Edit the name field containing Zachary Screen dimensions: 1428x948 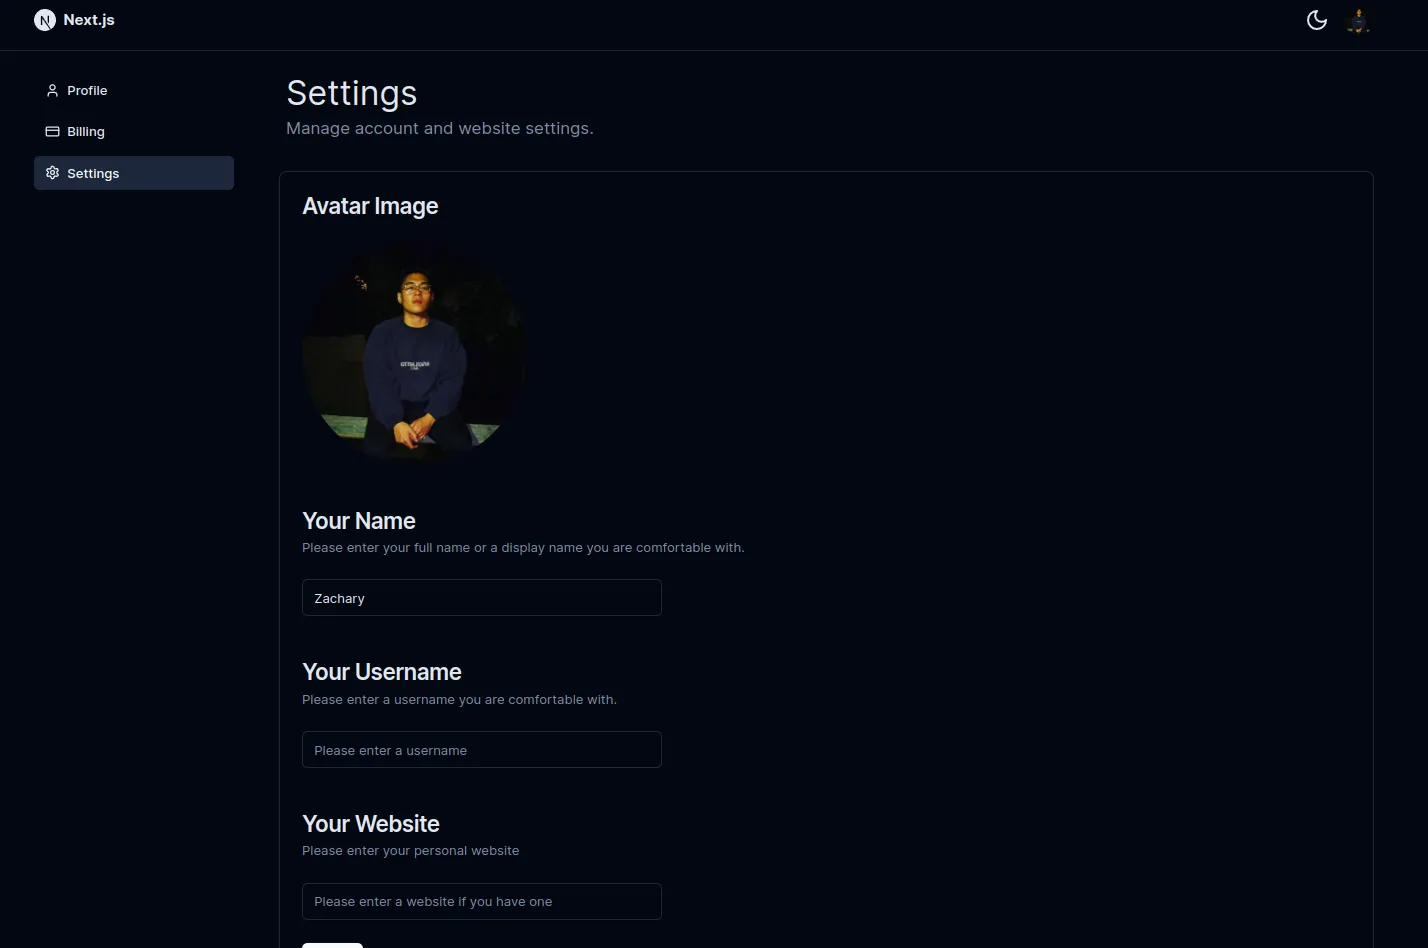(x=481, y=597)
